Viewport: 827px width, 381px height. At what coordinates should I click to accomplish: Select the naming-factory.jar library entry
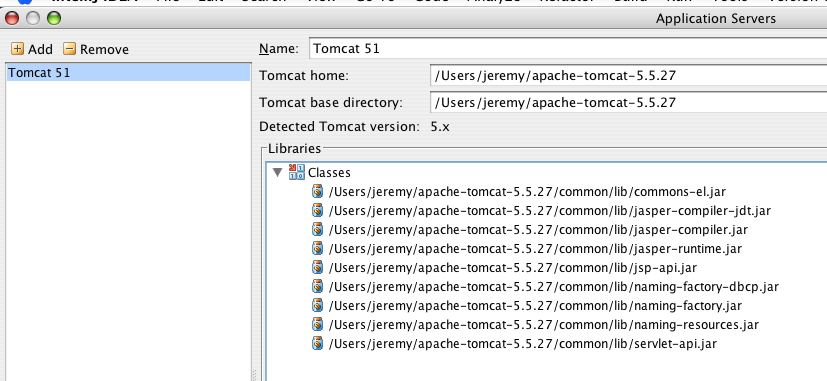535,306
